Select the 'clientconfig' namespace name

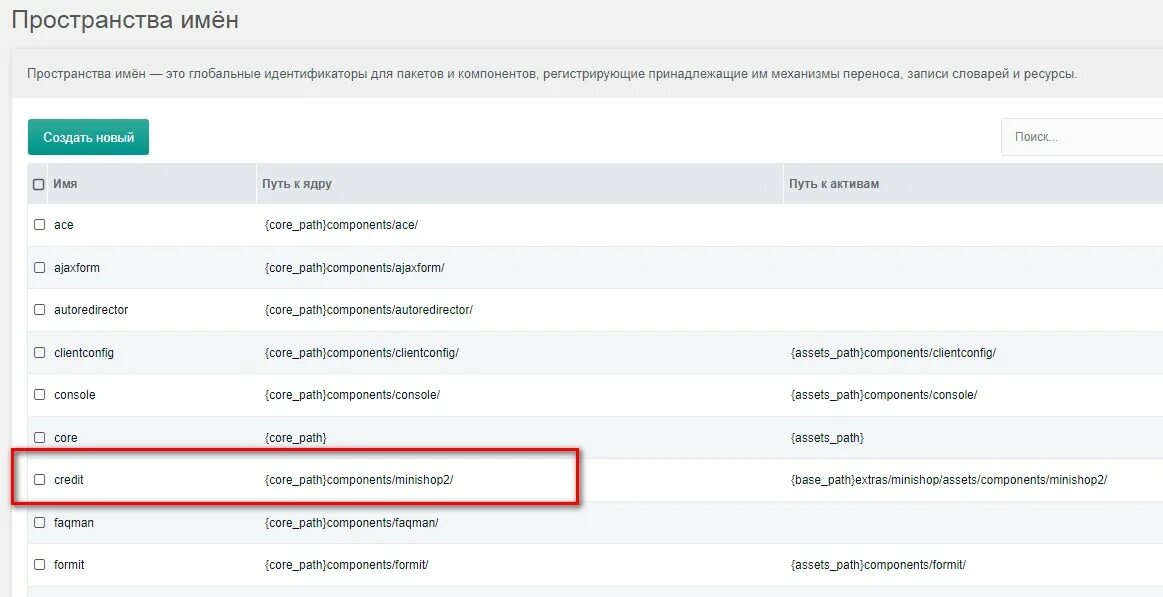pyautogui.click(x=84, y=353)
